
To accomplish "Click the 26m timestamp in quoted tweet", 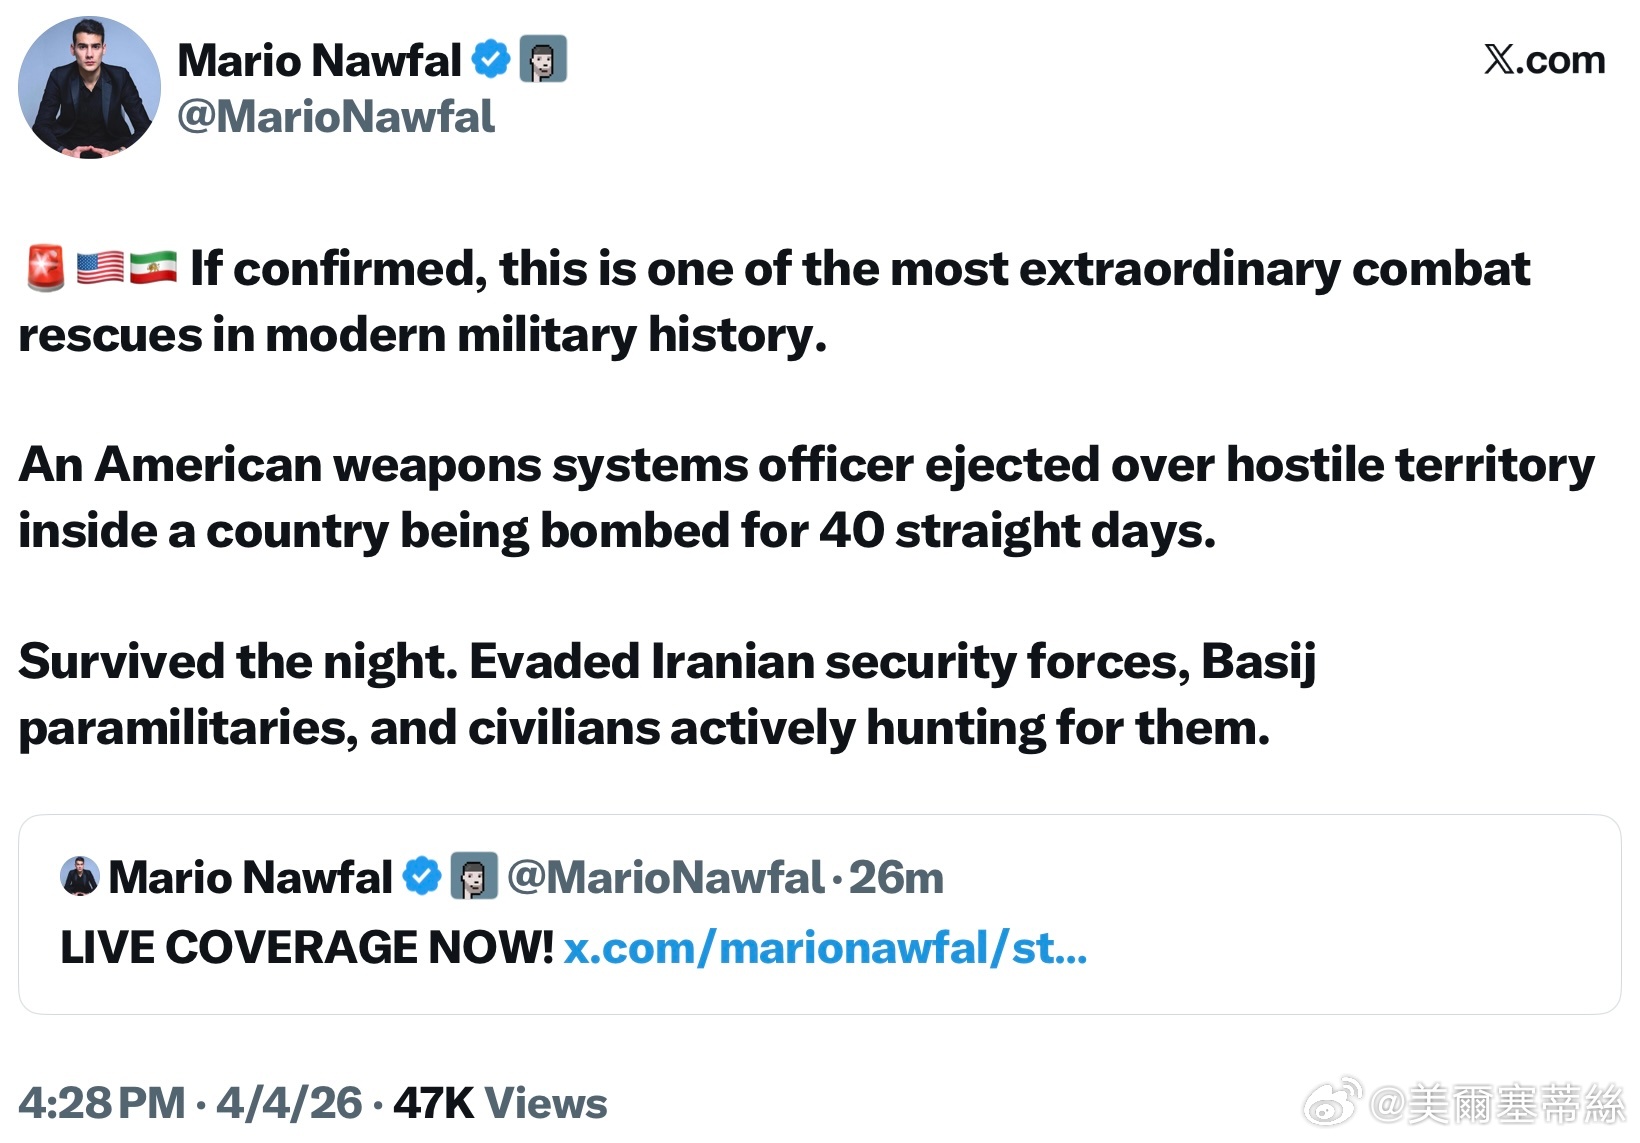I will coord(896,877).
